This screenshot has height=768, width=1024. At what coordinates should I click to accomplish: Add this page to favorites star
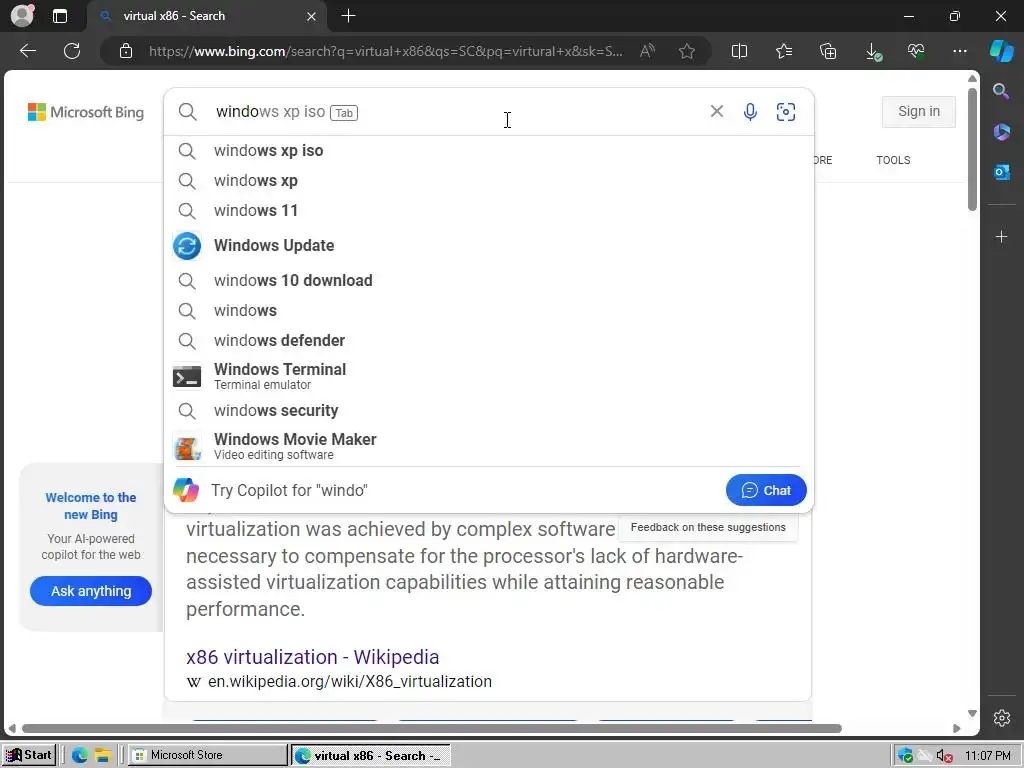point(686,51)
